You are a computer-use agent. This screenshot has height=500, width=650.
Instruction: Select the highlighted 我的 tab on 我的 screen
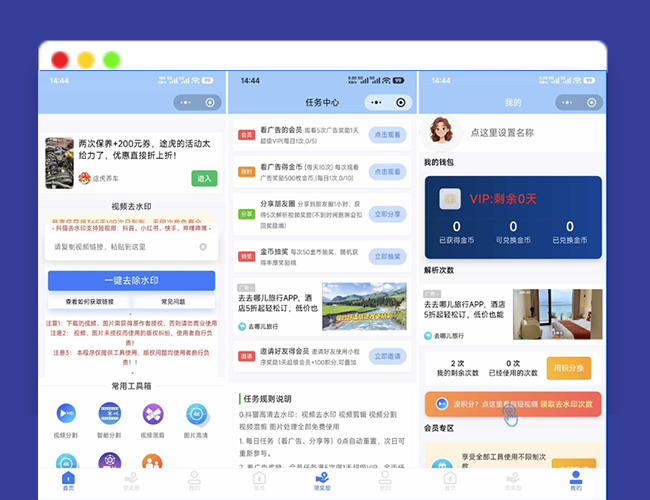(x=576, y=481)
